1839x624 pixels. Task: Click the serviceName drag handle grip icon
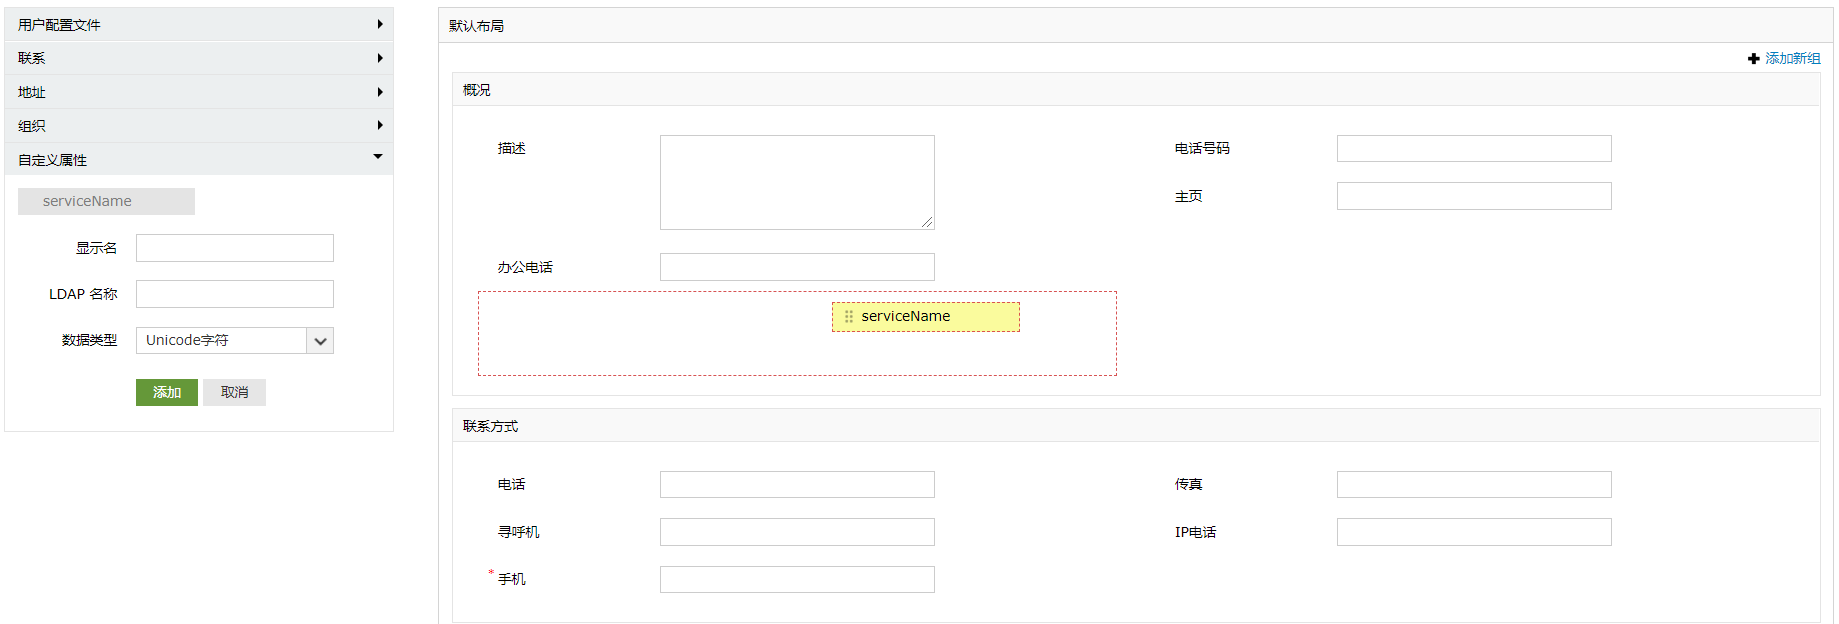(849, 317)
